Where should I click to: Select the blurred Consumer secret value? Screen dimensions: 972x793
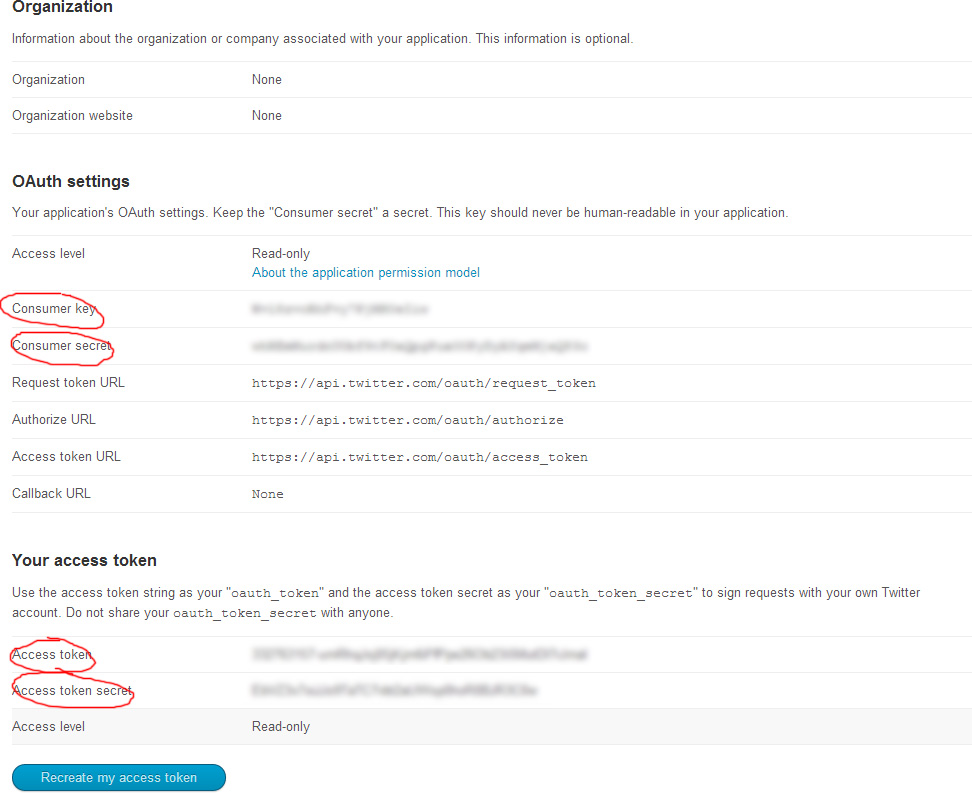(x=420, y=346)
